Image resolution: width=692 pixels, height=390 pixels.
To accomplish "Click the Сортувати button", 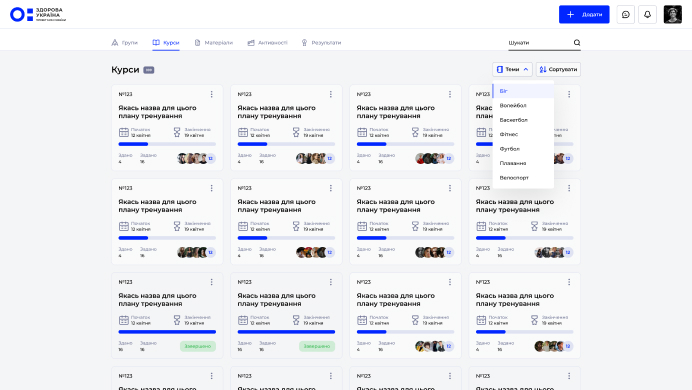I will (x=558, y=69).
